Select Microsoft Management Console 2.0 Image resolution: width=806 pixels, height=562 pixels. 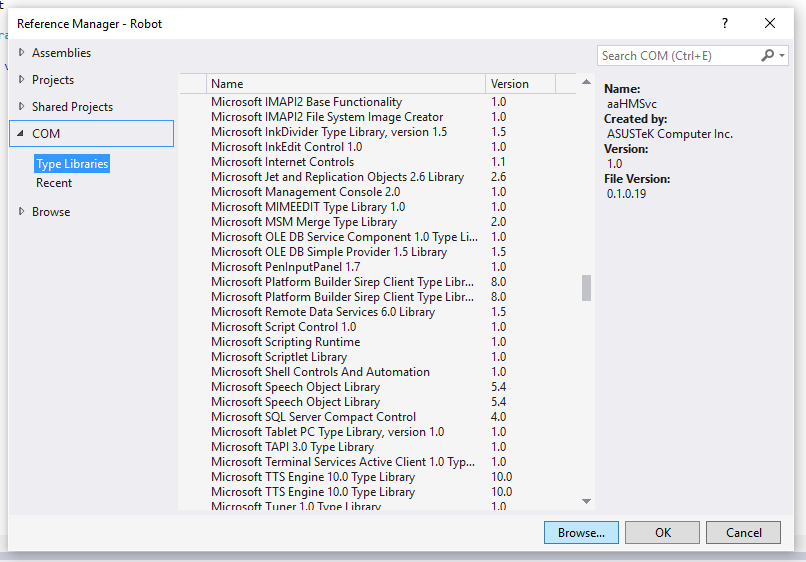pos(378,192)
